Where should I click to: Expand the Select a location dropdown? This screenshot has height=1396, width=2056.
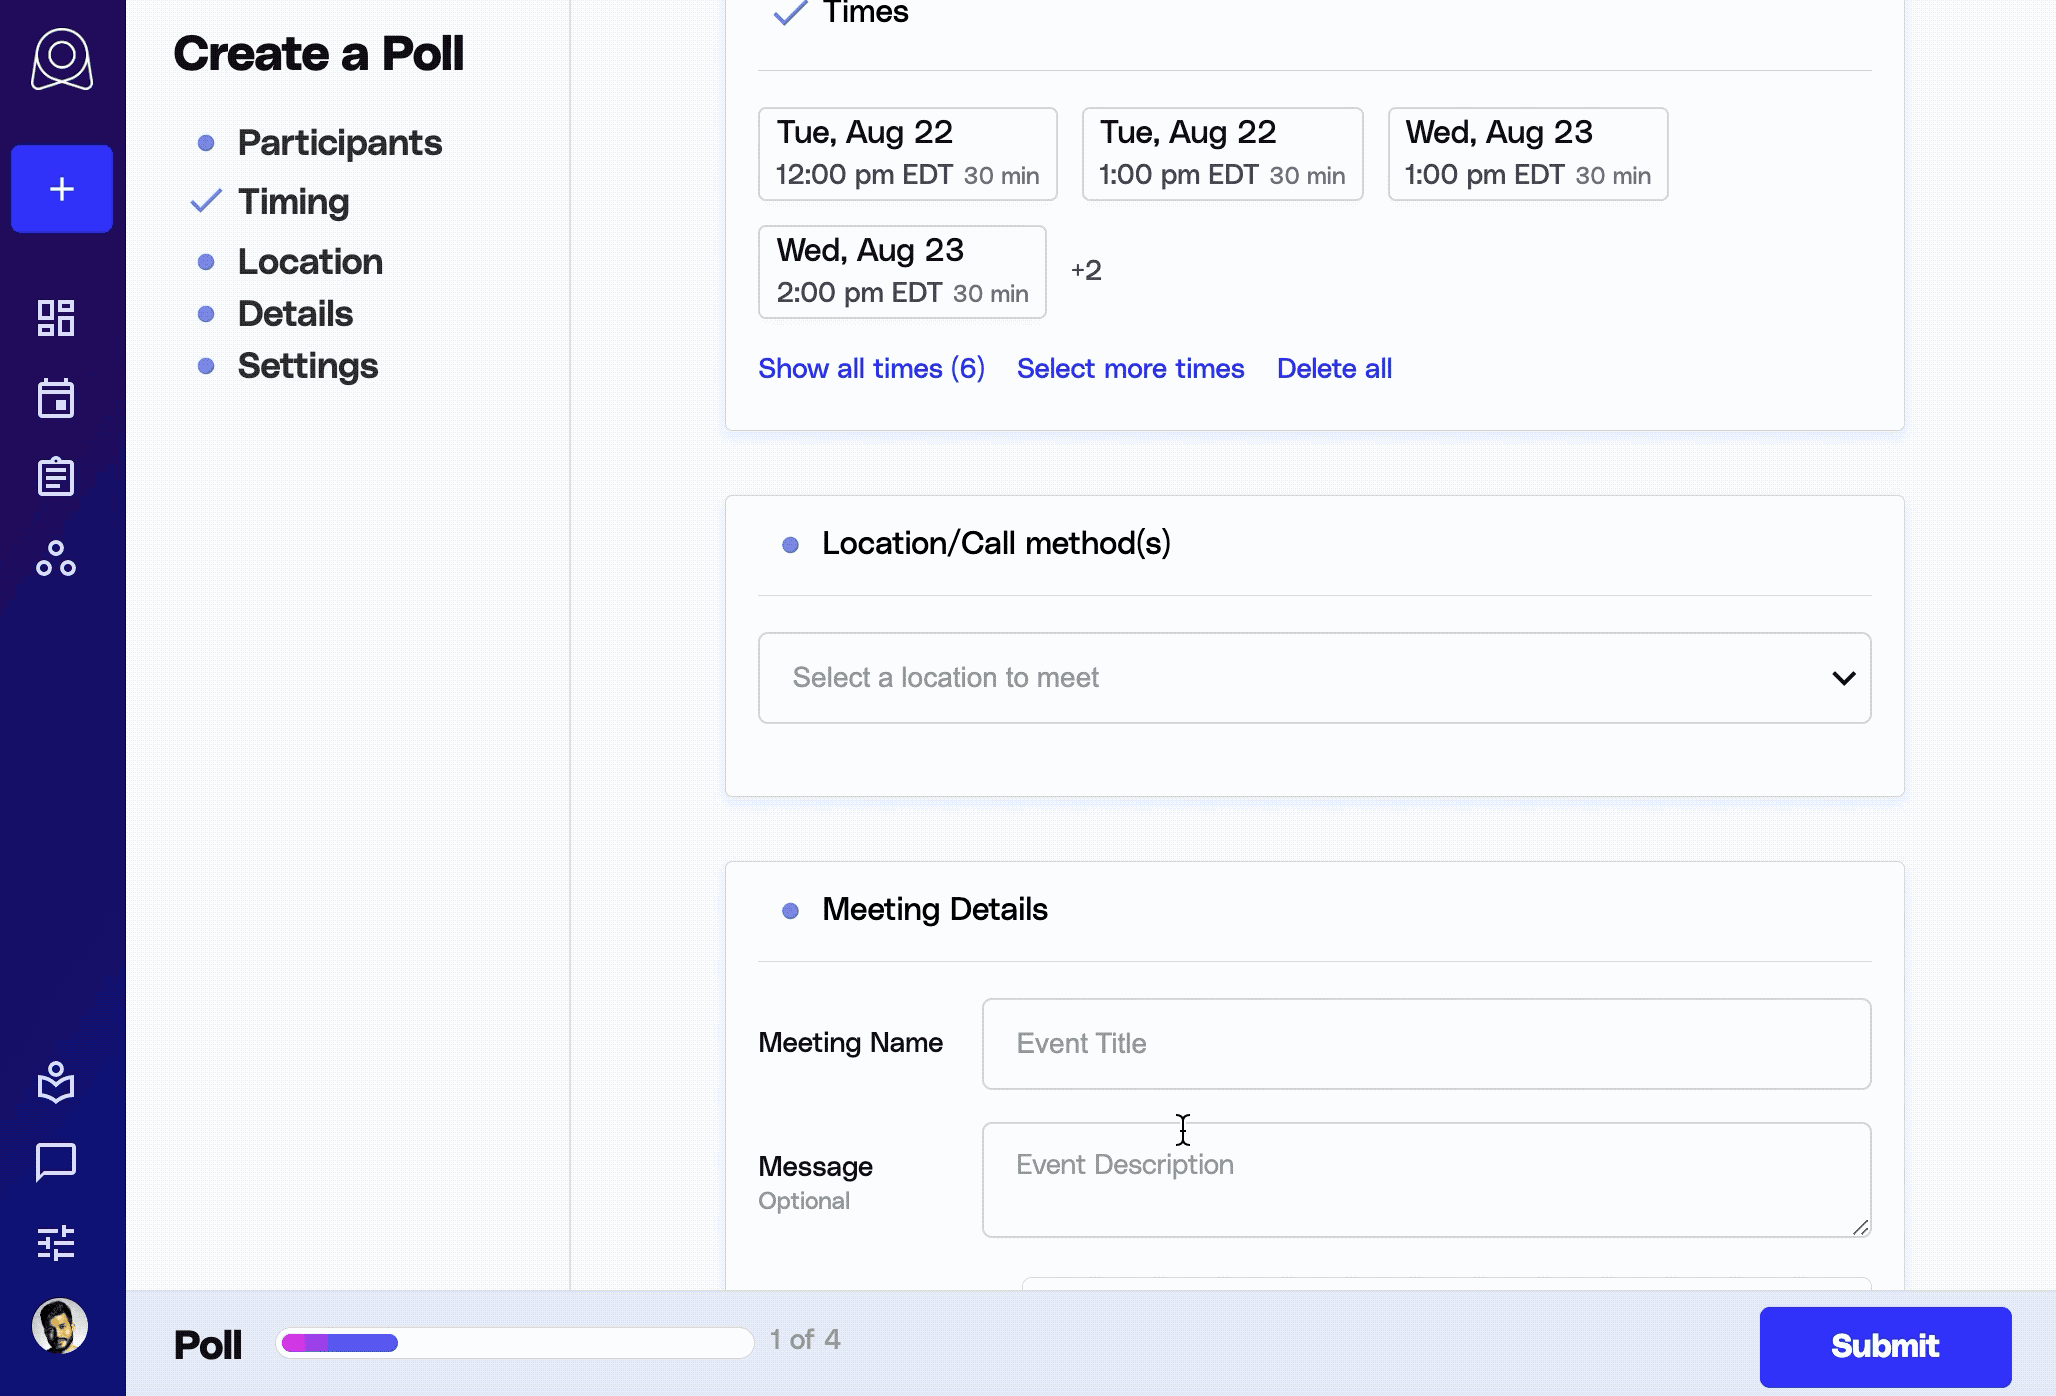pyautogui.click(x=1314, y=678)
